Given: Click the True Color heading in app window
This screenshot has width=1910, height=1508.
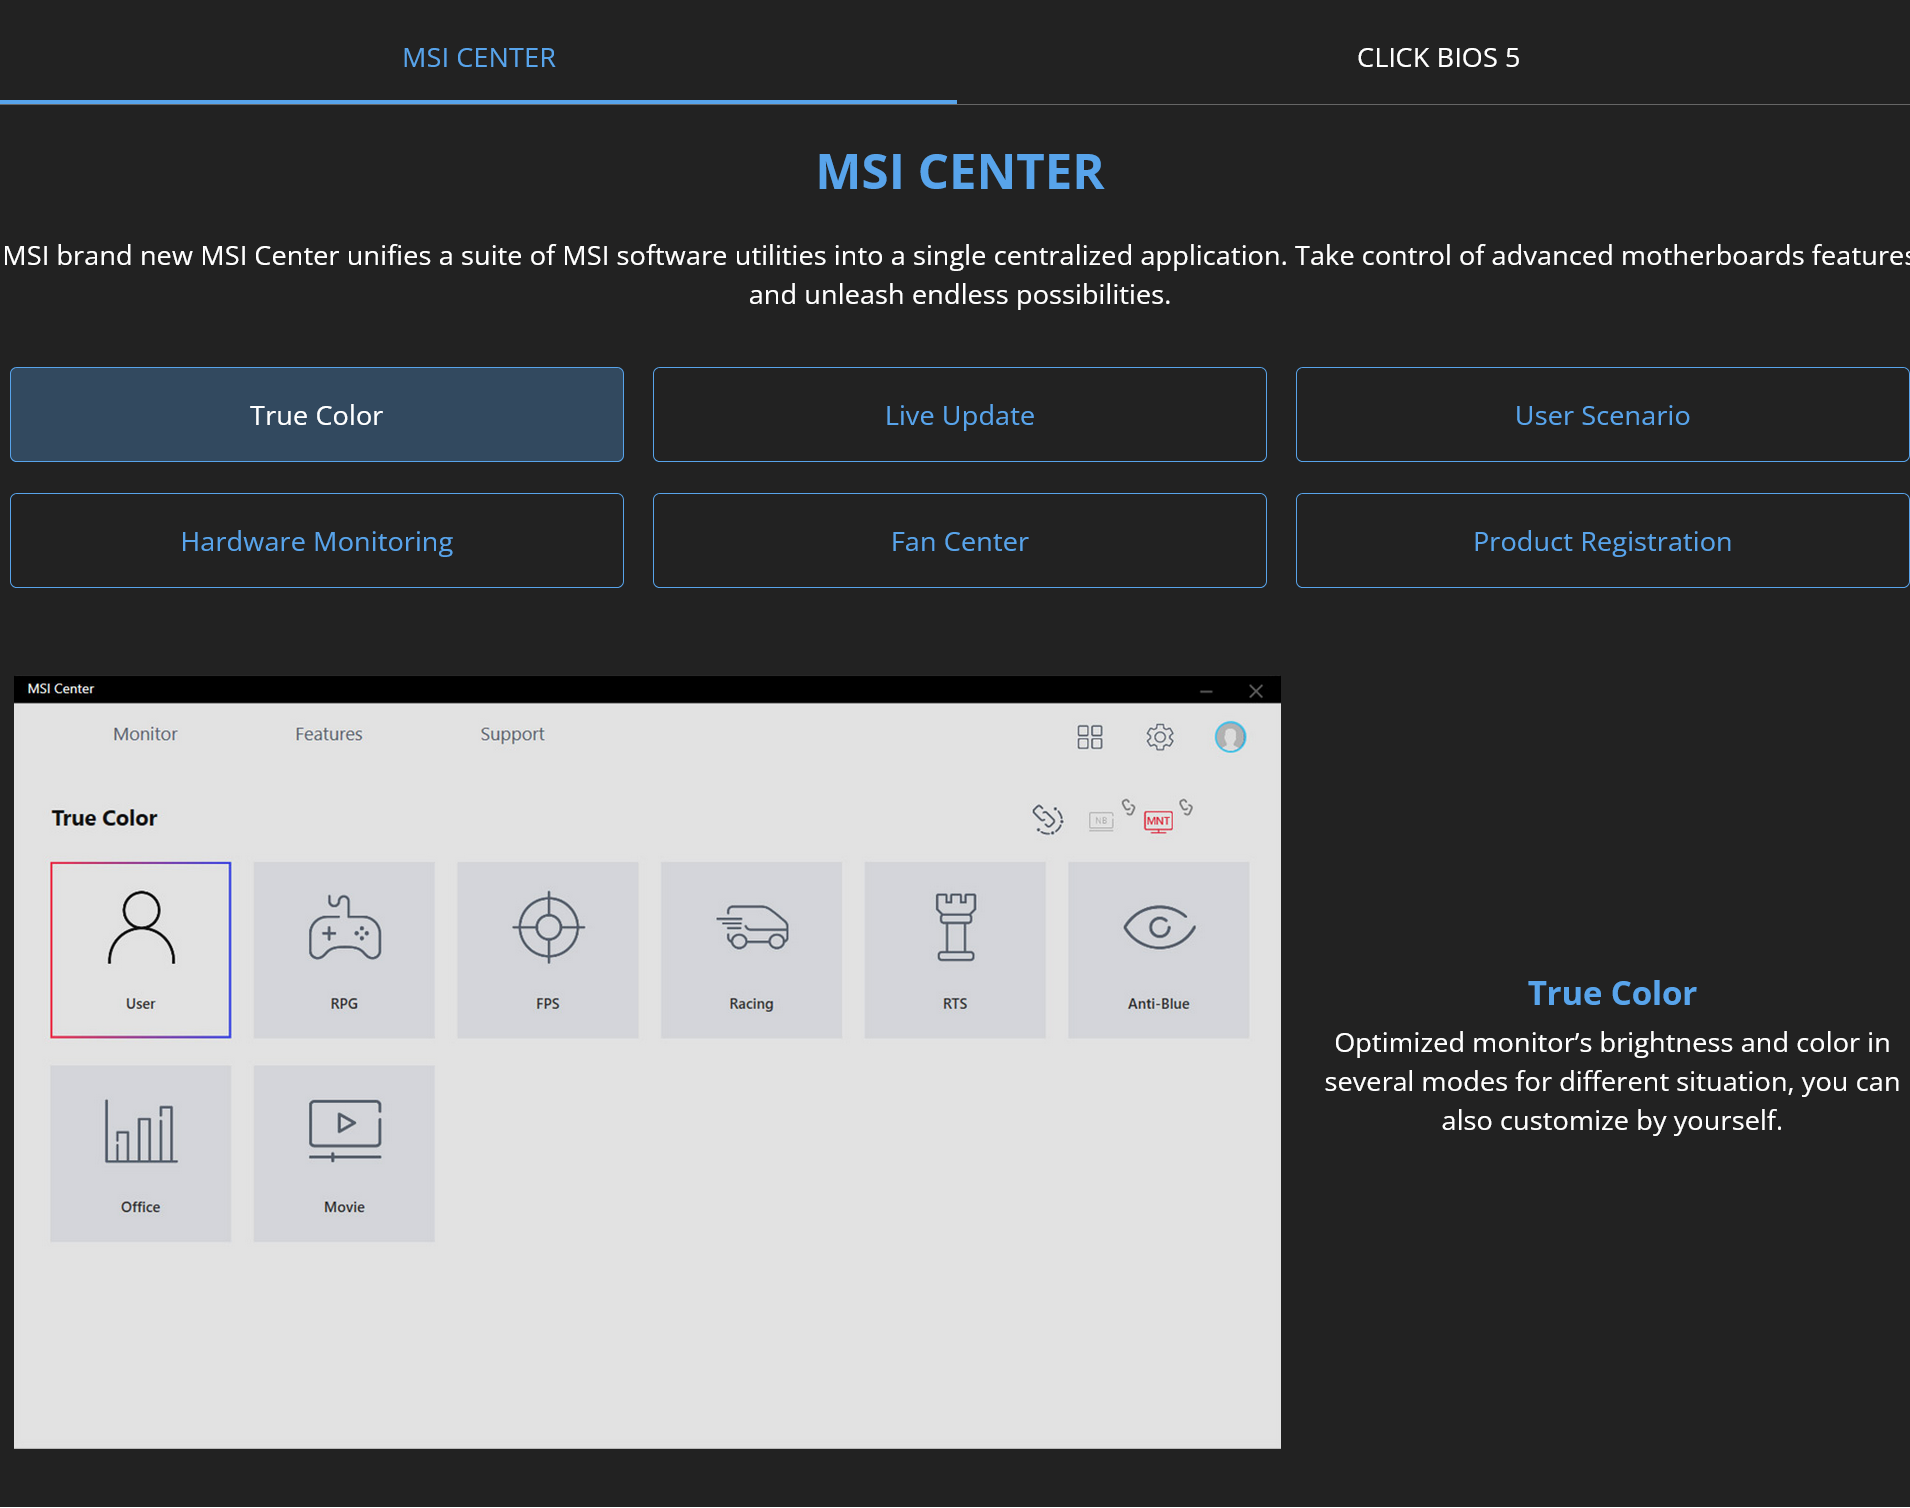Looking at the screenshot, I should pos(105,818).
